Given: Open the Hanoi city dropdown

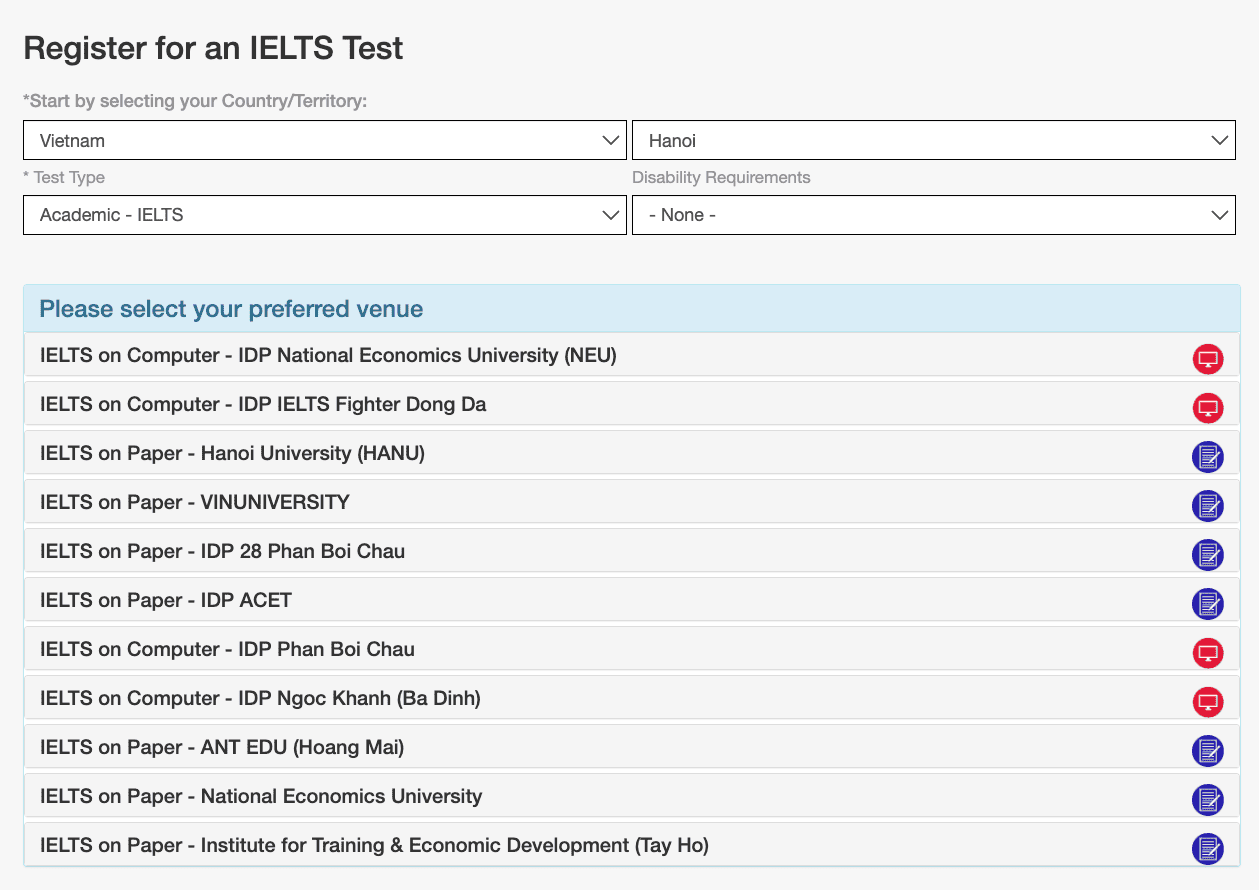Looking at the screenshot, I should click(x=933, y=140).
